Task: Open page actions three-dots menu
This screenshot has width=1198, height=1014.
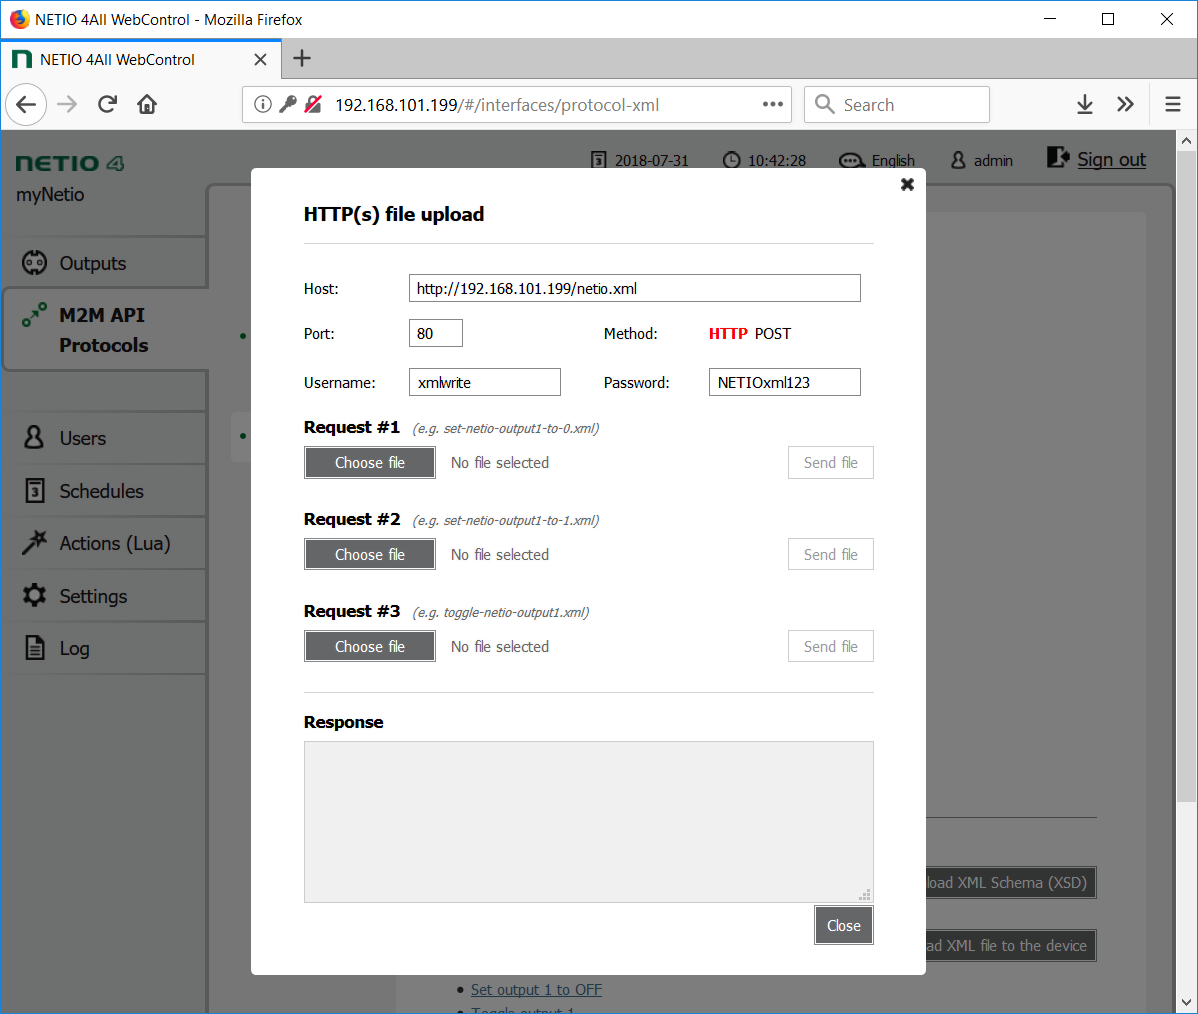Action: coord(772,104)
